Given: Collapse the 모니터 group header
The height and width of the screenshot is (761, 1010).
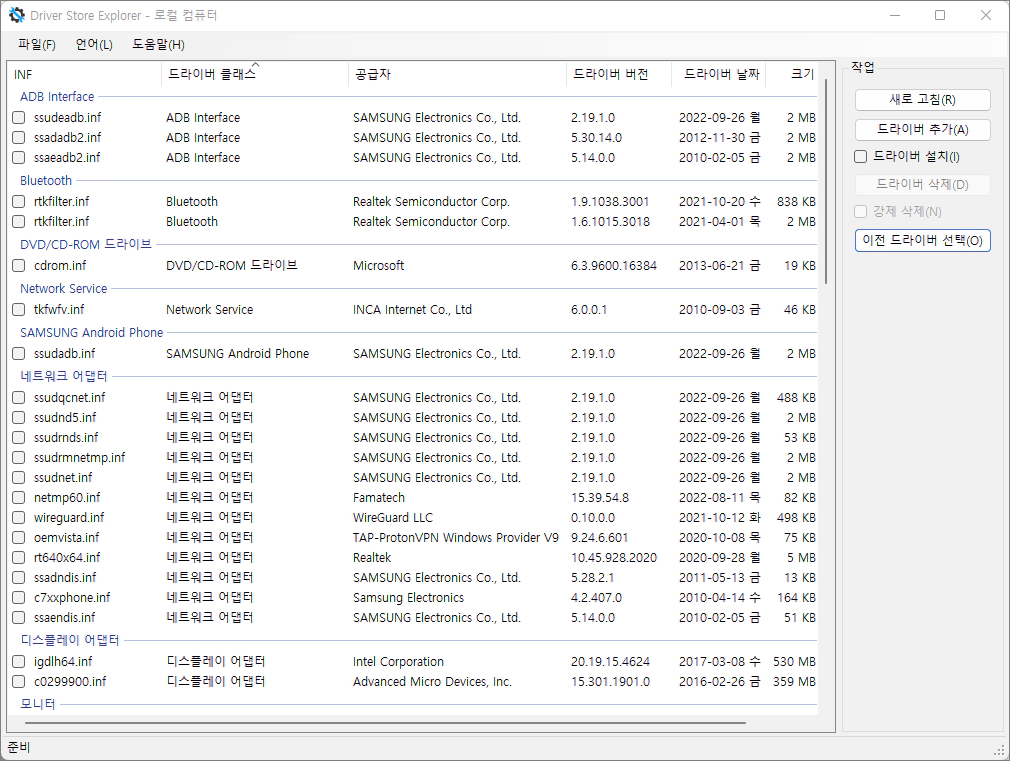Looking at the screenshot, I should [x=37, y=704].
